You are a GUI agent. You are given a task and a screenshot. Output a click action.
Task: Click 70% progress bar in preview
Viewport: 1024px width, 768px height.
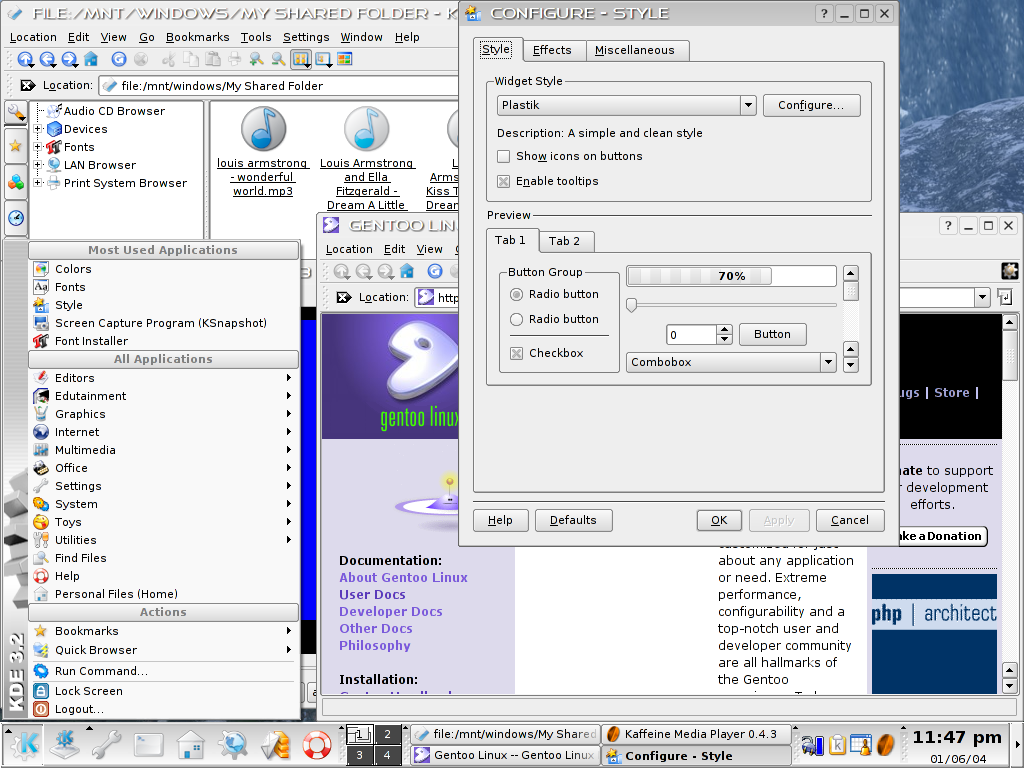[x=731, y=276]
